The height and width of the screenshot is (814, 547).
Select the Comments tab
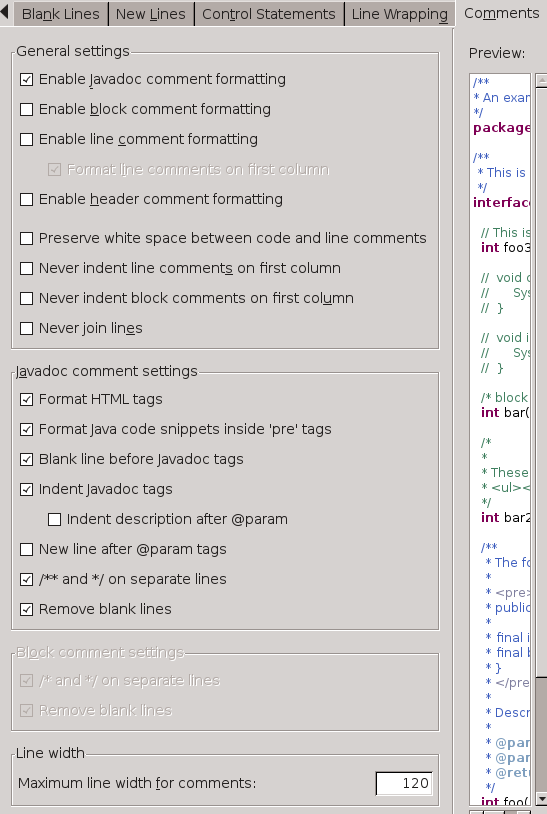tap(501, 13)
